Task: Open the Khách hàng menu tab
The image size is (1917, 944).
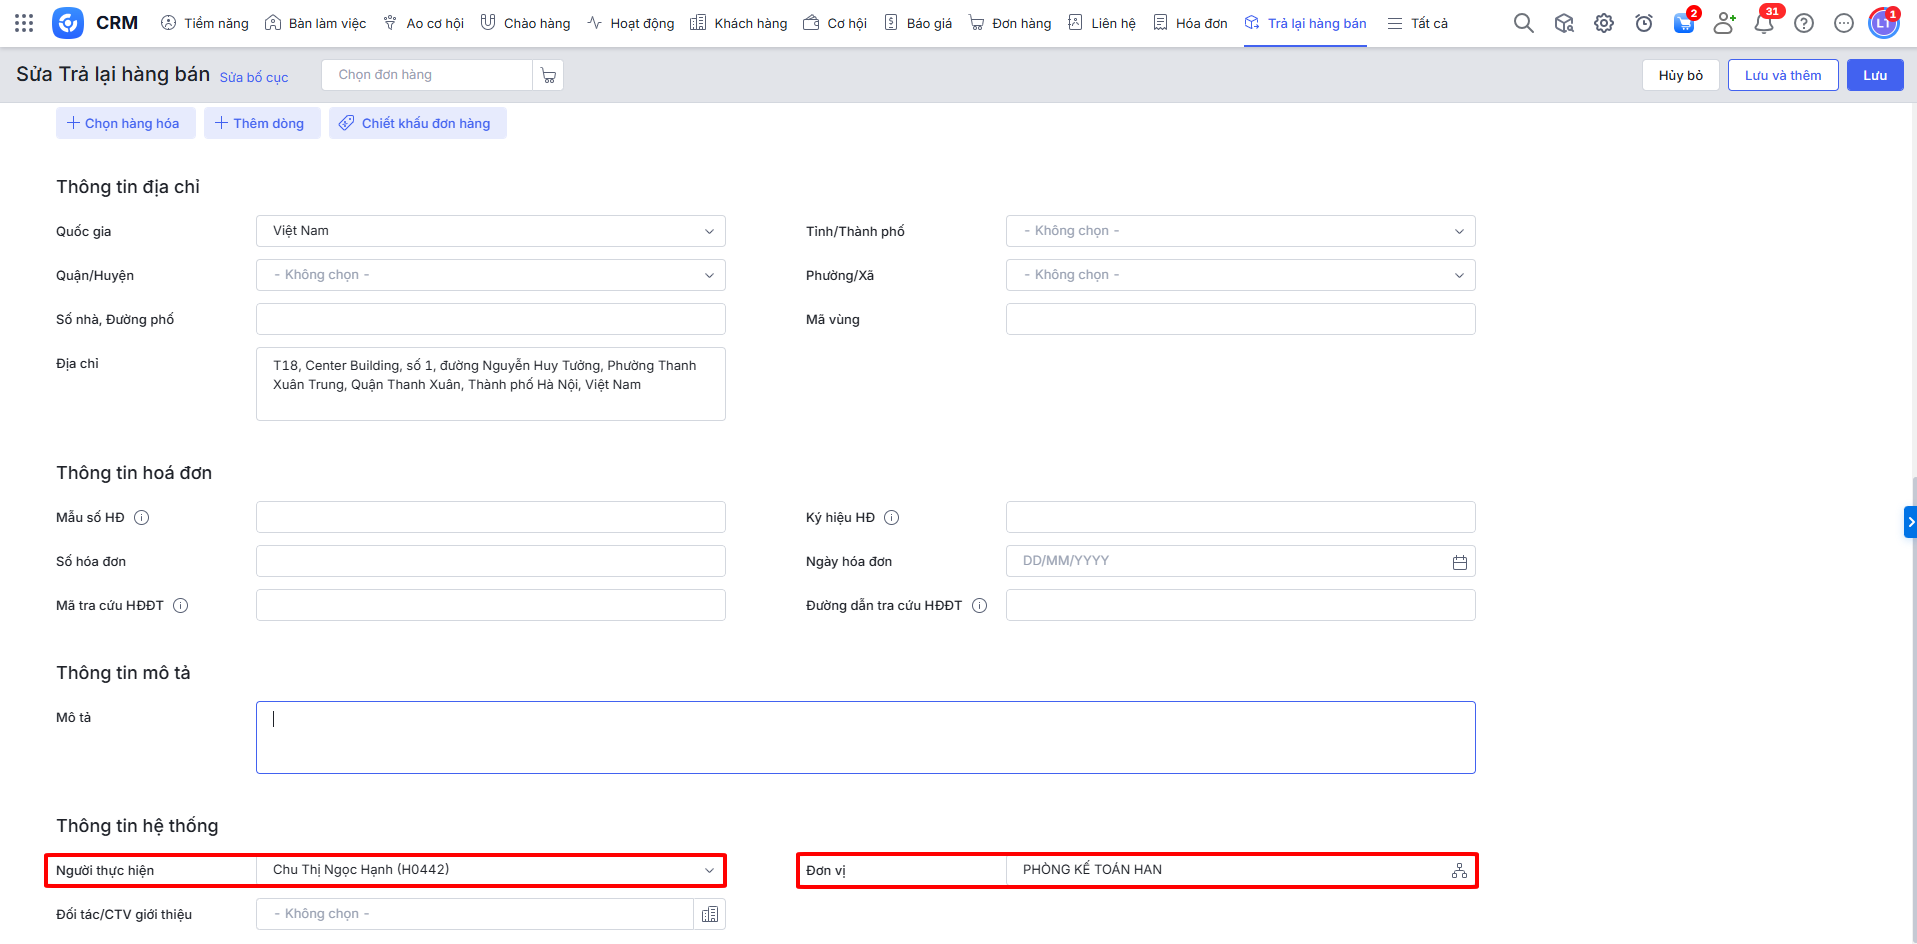Action: click(x=739, y=23)
